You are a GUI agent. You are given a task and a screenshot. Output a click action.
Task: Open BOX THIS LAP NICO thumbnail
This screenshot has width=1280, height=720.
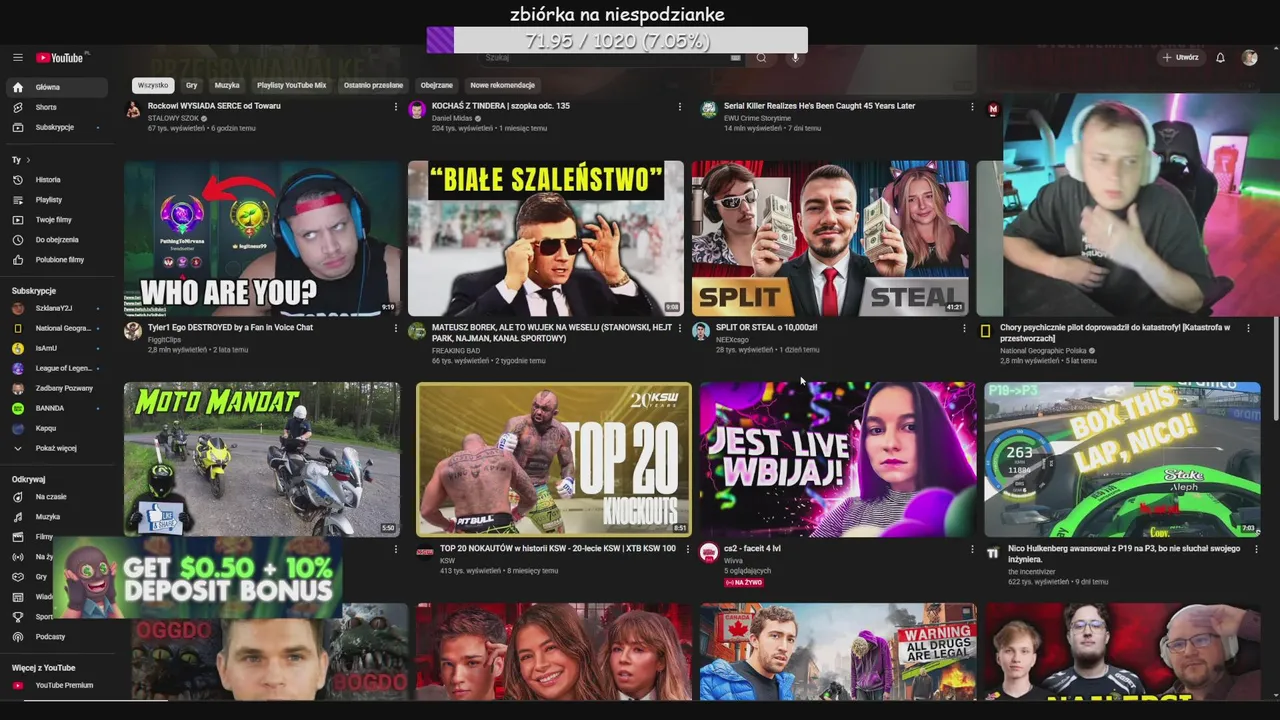[1122, 459]
